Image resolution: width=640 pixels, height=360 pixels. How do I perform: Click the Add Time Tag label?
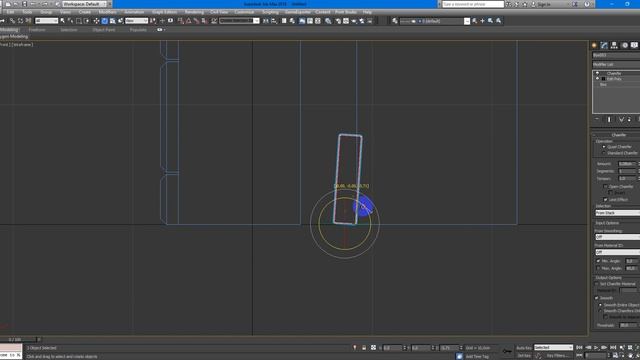coord(477,356)
